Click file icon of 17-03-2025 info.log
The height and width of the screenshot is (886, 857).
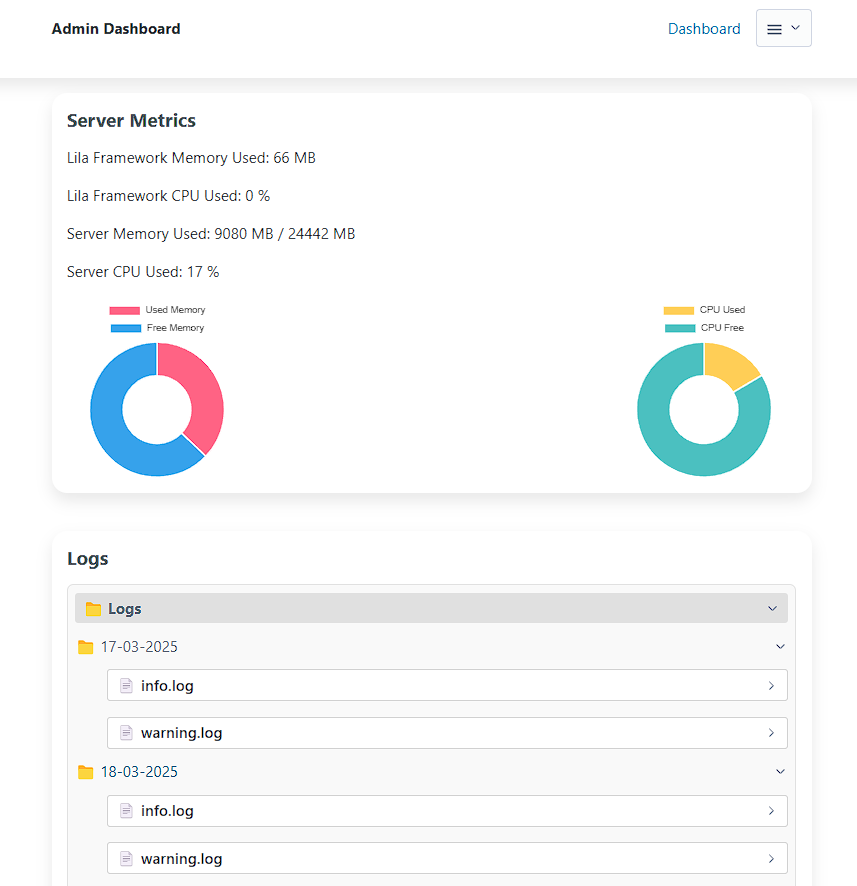tap(127, 685)
